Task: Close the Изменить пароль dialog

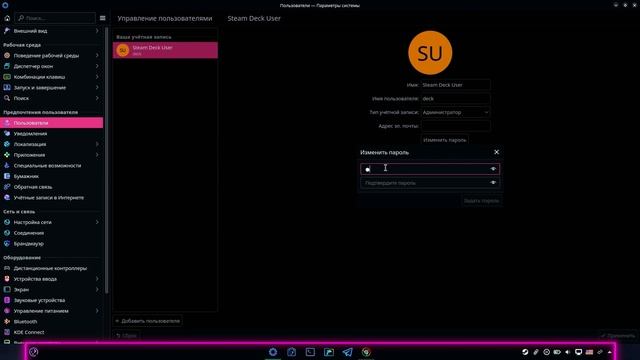Action: pyautogui.click(x=496, y=152)
